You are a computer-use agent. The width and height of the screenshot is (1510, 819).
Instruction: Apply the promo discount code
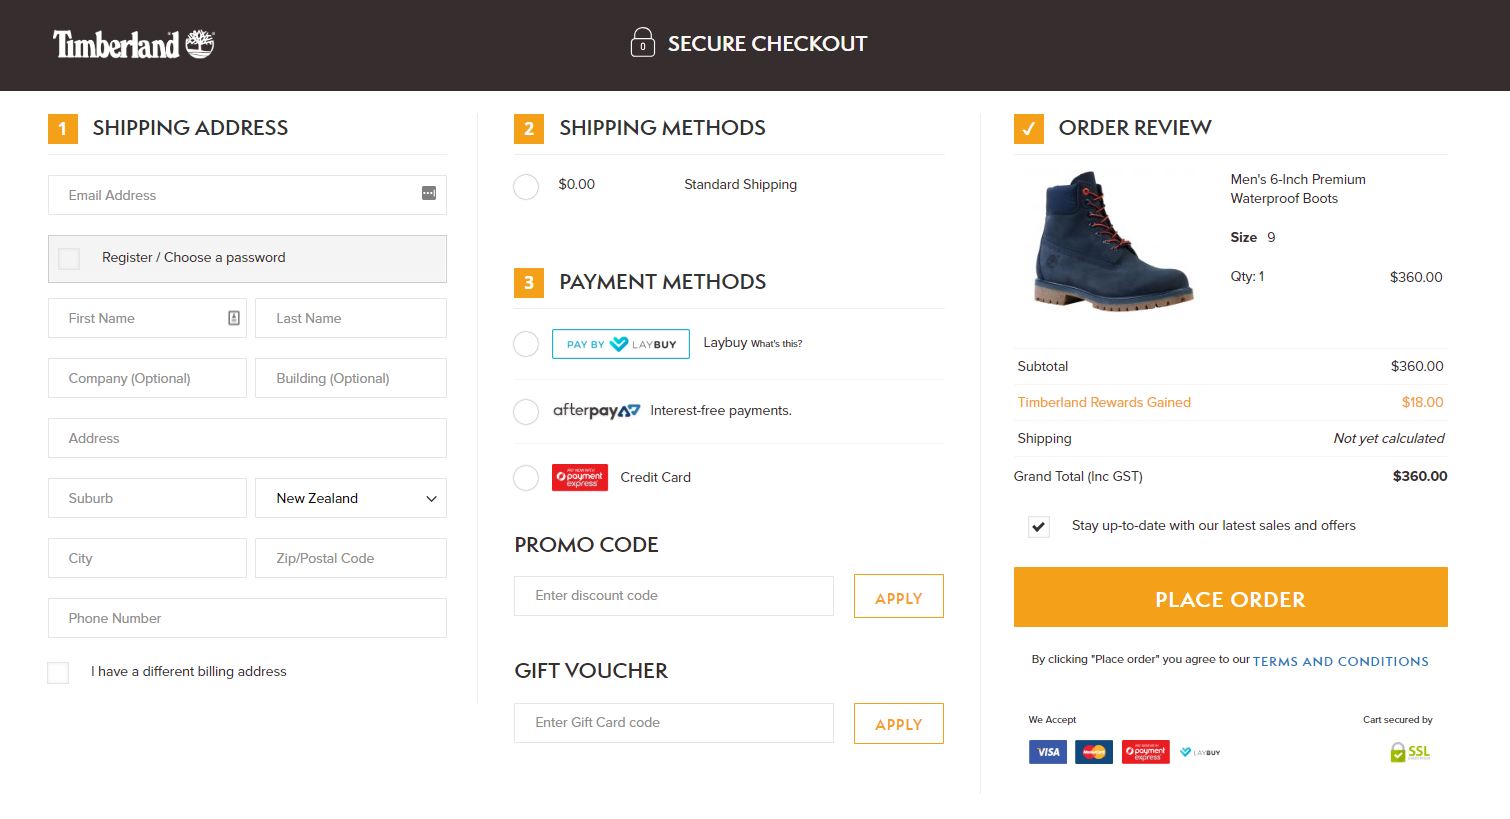click(899, 597)
